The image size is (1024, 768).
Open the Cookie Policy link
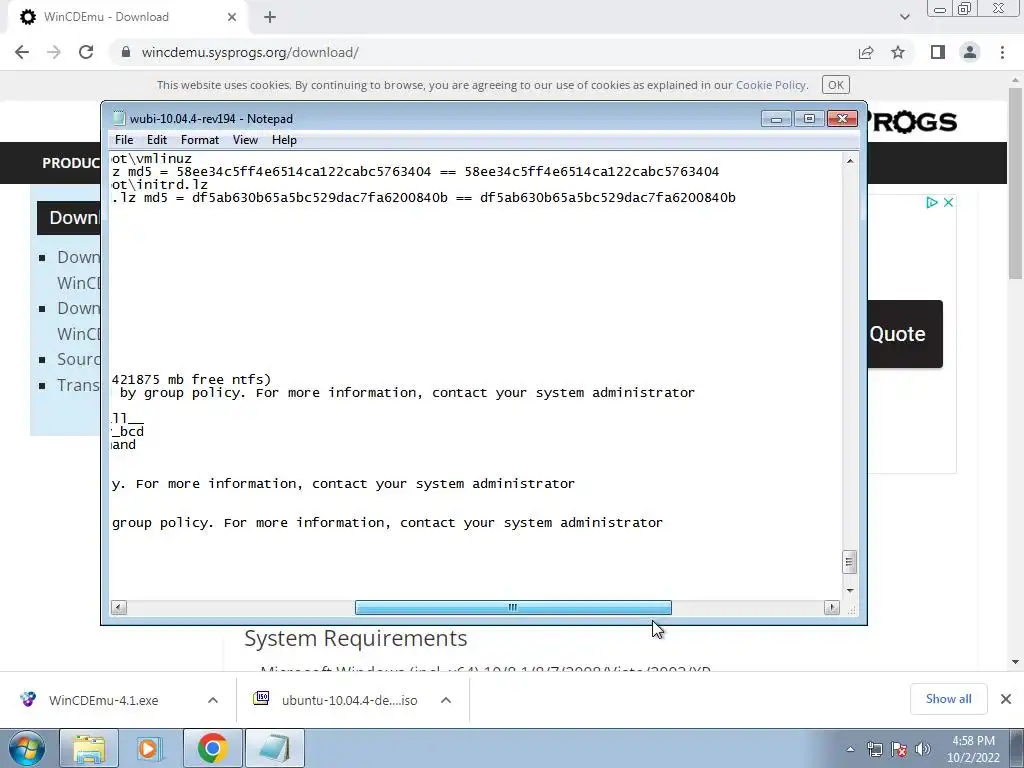coord(771,85)
